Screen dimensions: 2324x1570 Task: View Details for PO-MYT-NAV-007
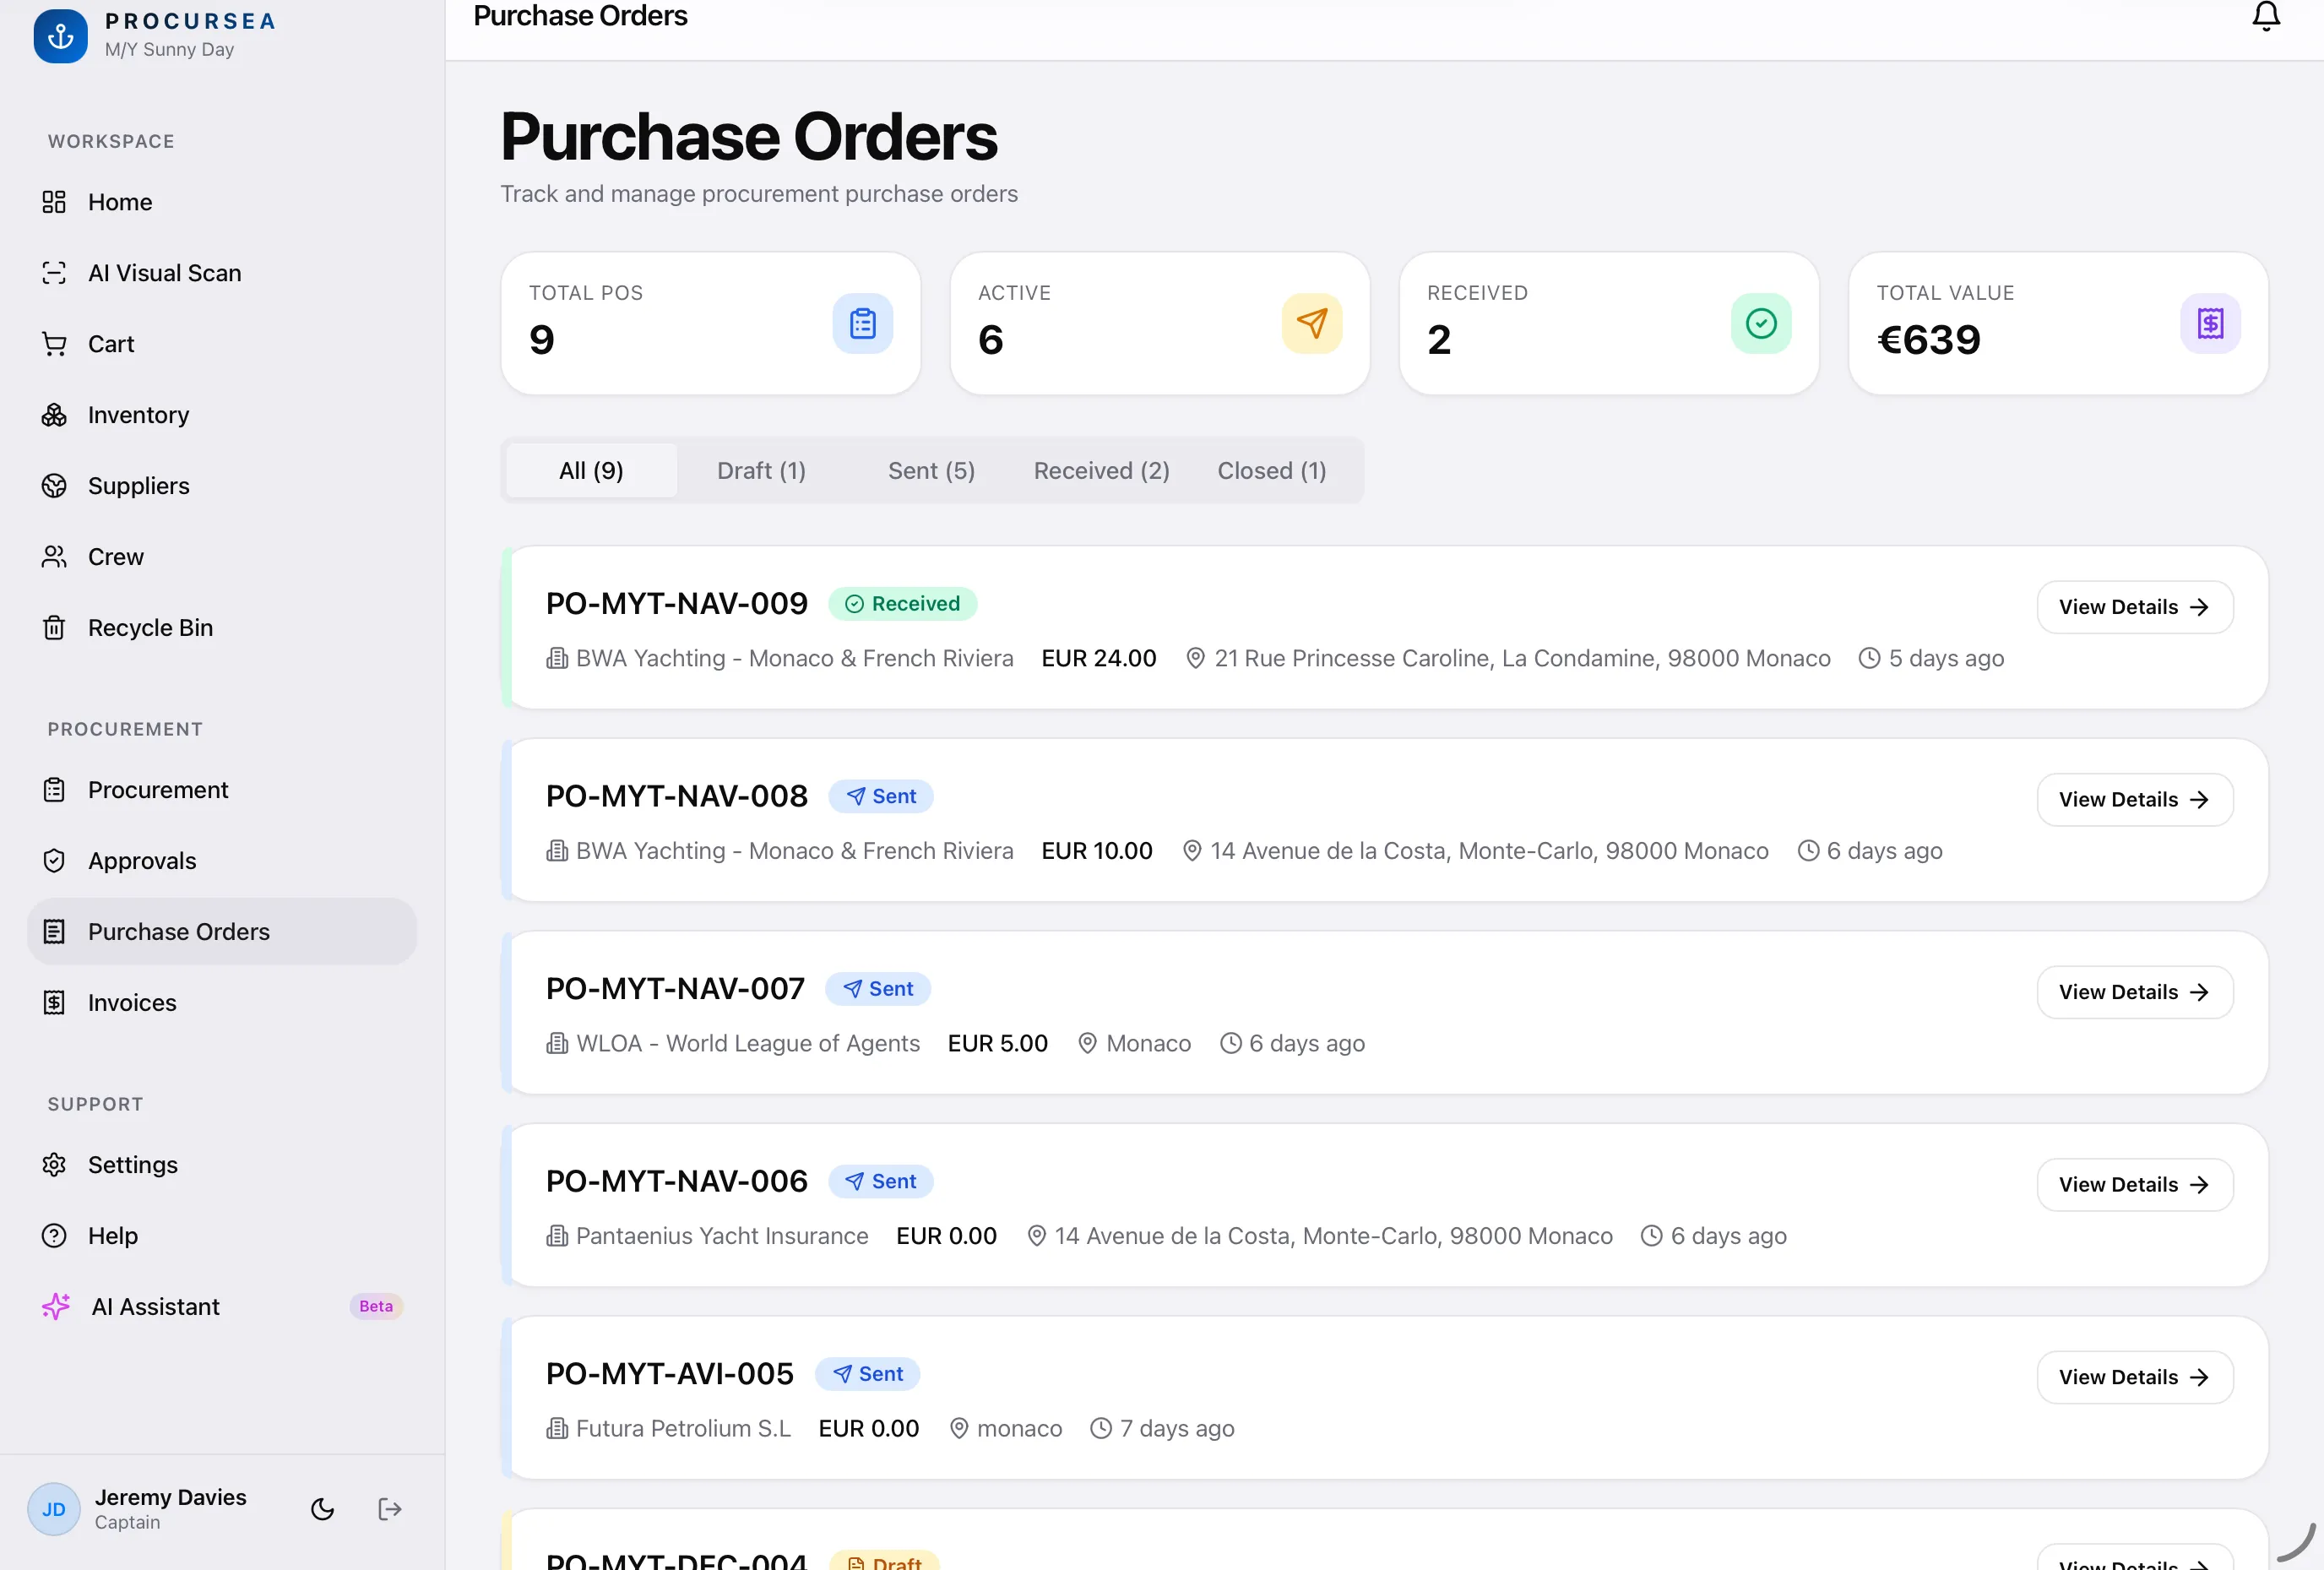tap(2134, 992)
